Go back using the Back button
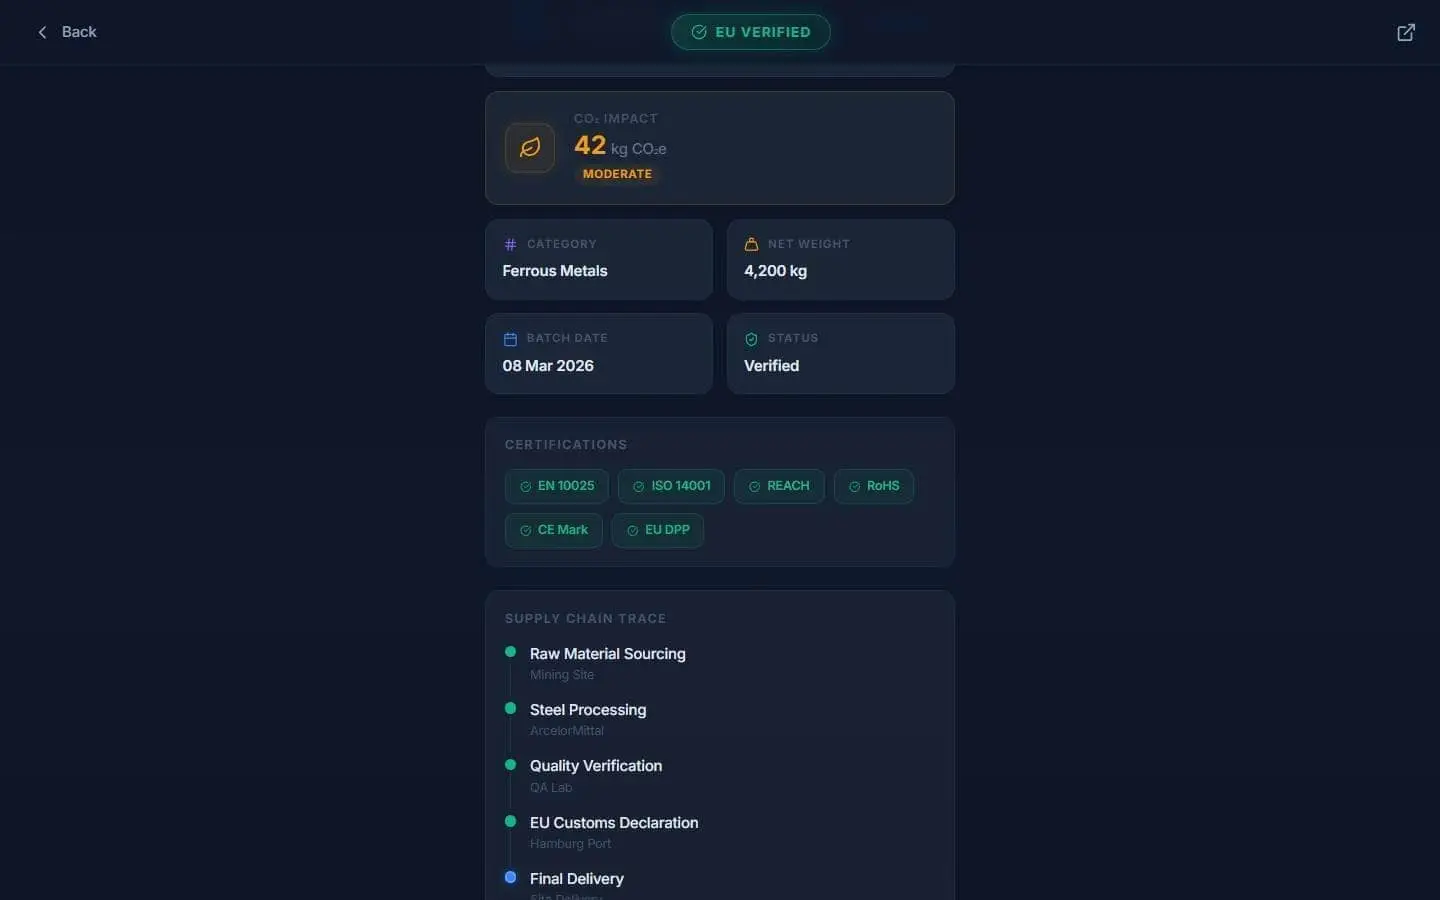This screenshot has width=1440, height=900. 67,32
